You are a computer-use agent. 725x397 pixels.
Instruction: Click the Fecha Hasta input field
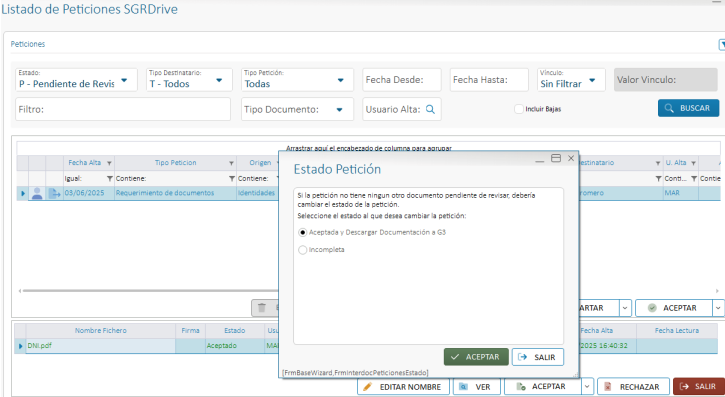coord(489,80)
